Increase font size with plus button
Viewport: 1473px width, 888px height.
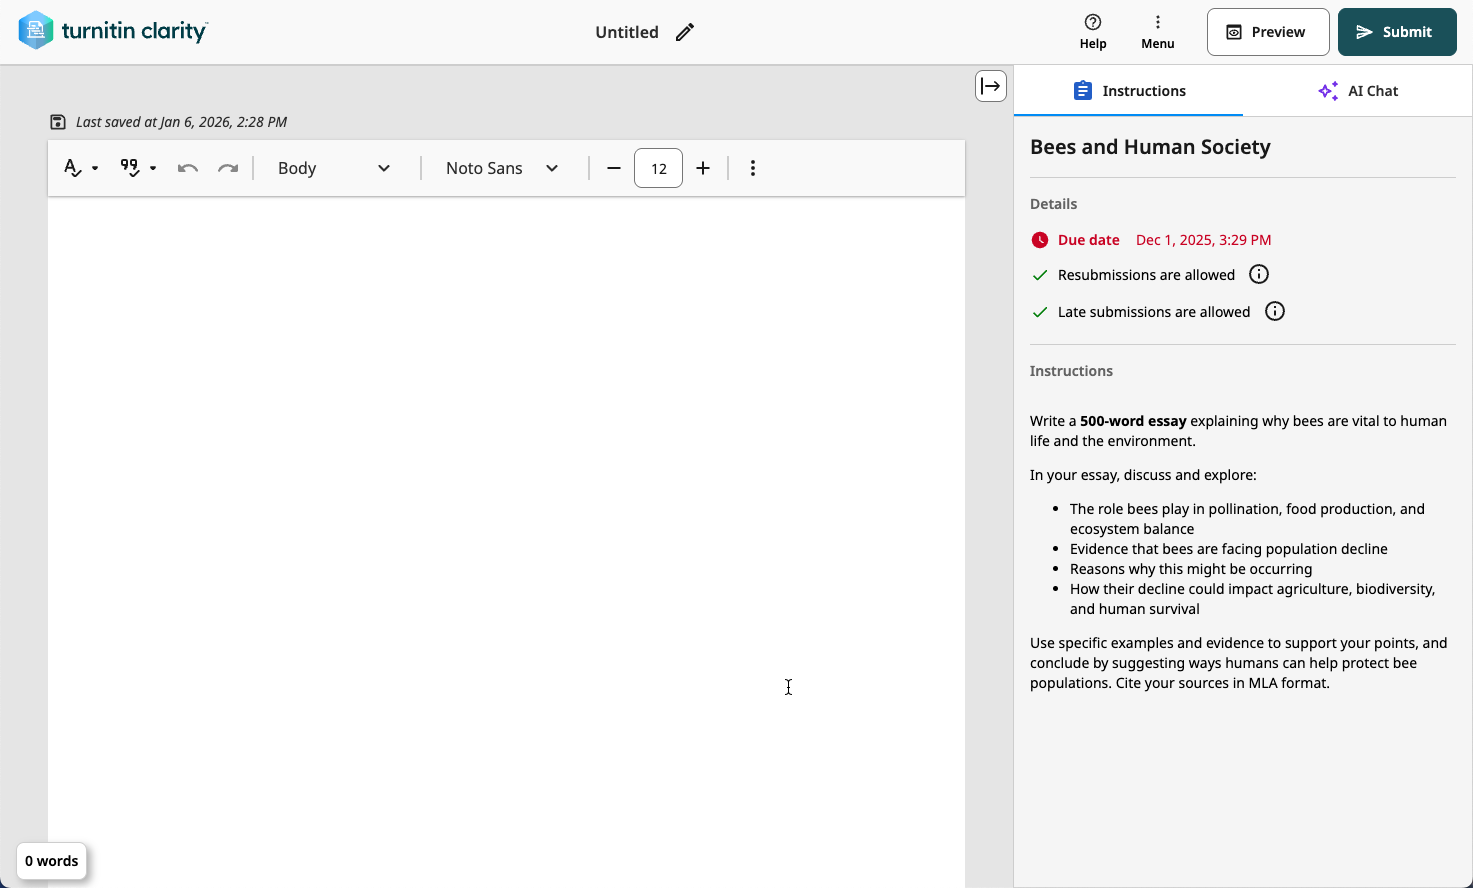pyautogui.click(x=703, y=168)
